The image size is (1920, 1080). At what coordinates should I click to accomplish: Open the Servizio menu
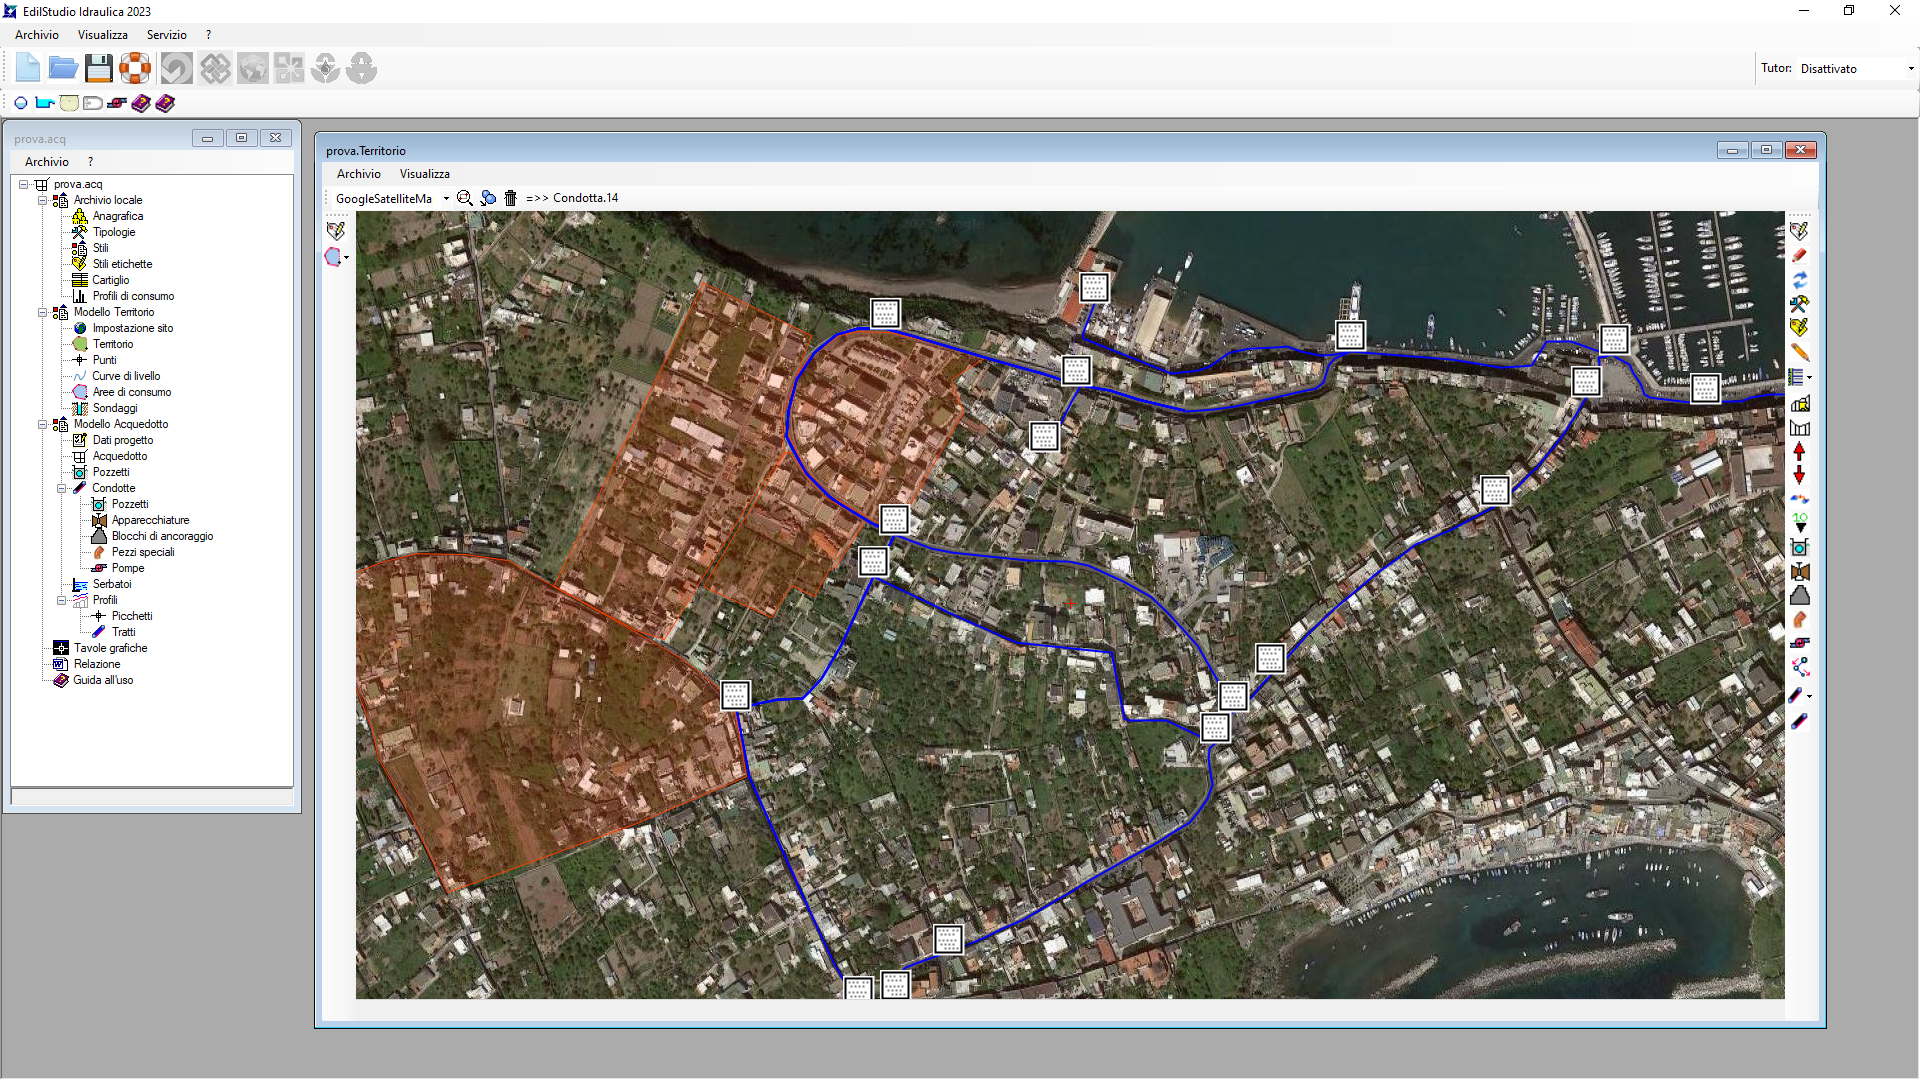[167, 35]
